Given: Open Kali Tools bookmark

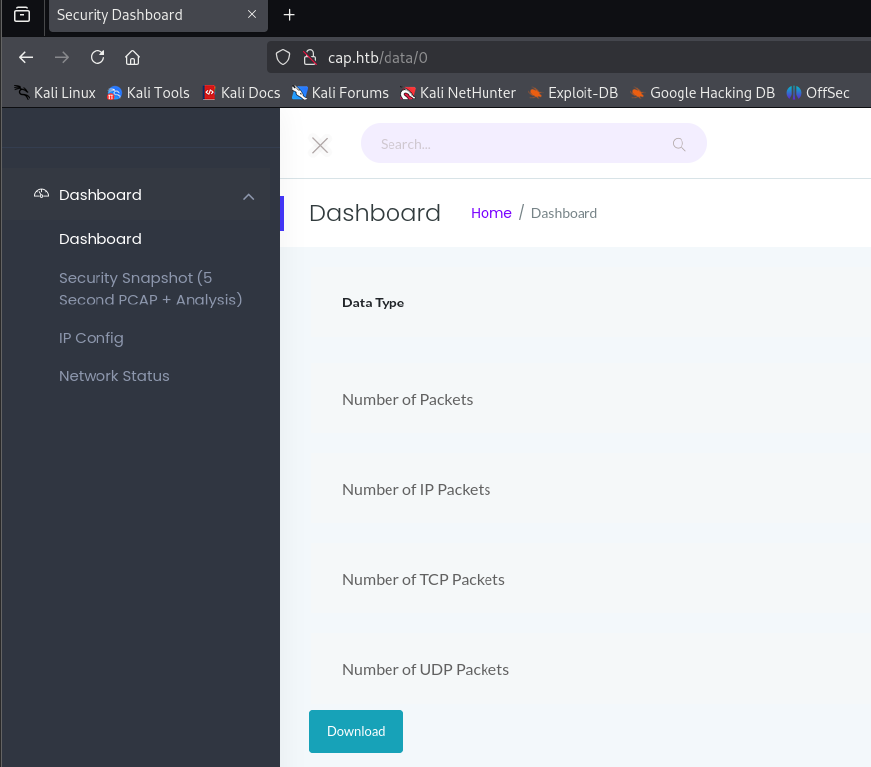Looking at the screenshot, I should 148,93.
